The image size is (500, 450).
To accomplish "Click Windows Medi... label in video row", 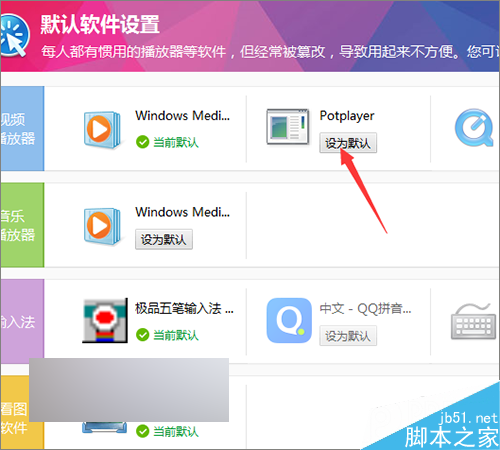I will tap(182, 116).
